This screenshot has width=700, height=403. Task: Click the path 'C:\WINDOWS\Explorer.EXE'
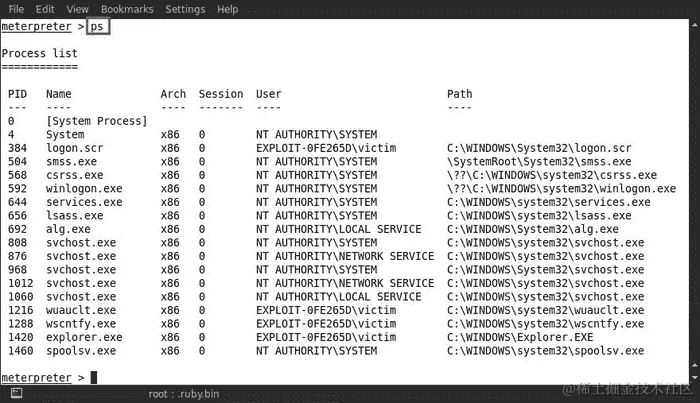coord(521,337)
